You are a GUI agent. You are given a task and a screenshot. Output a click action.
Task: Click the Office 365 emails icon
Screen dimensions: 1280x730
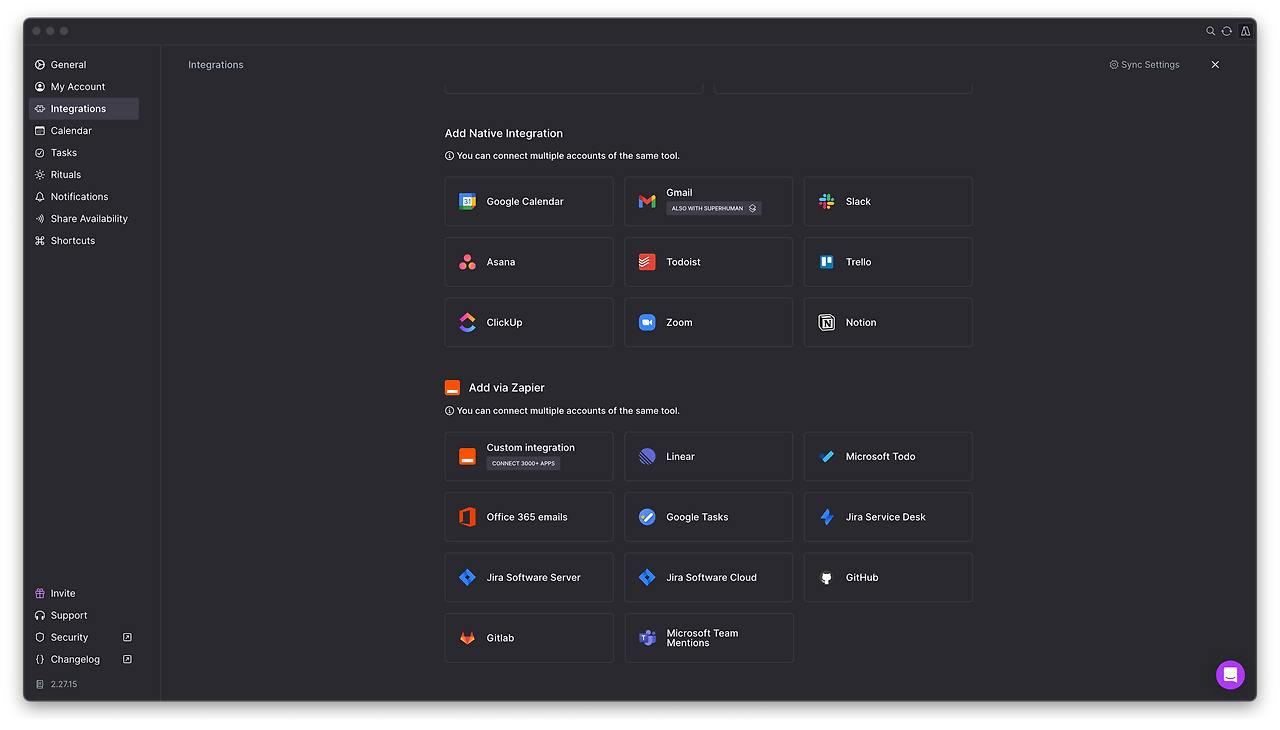click(467, 517)
